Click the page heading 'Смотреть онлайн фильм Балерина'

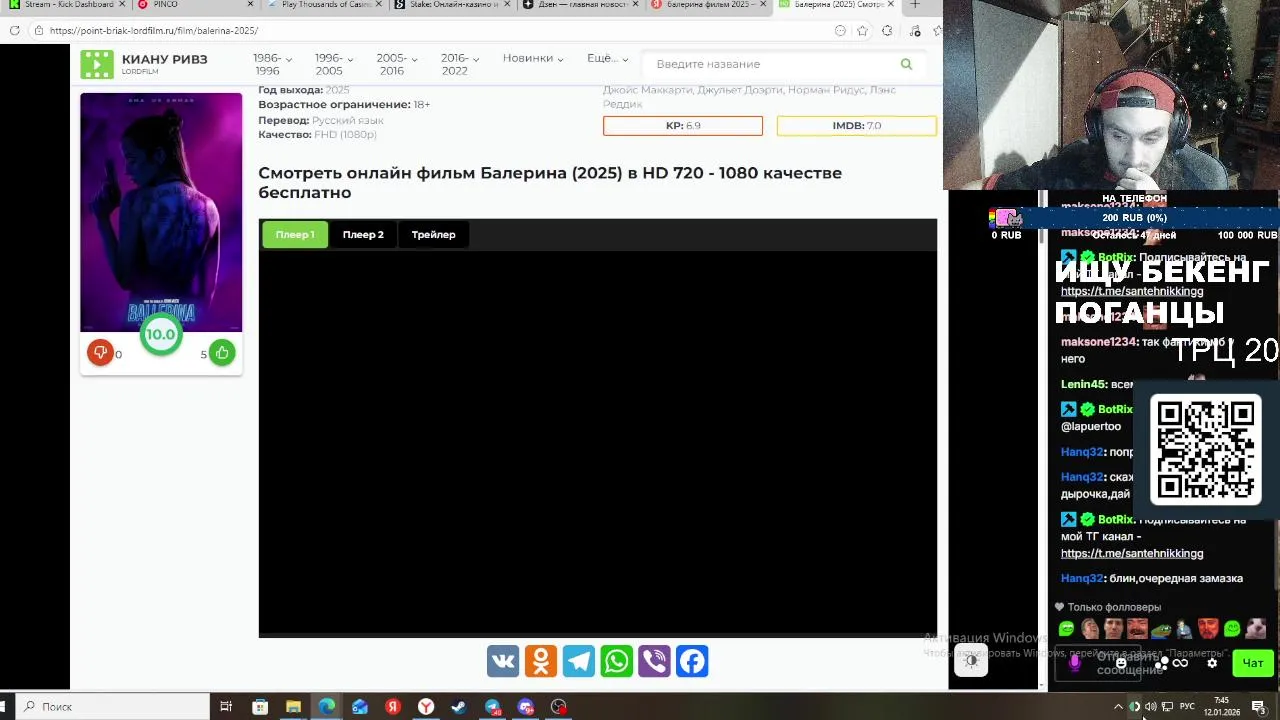pyautogui.click(x=550, y=182)
